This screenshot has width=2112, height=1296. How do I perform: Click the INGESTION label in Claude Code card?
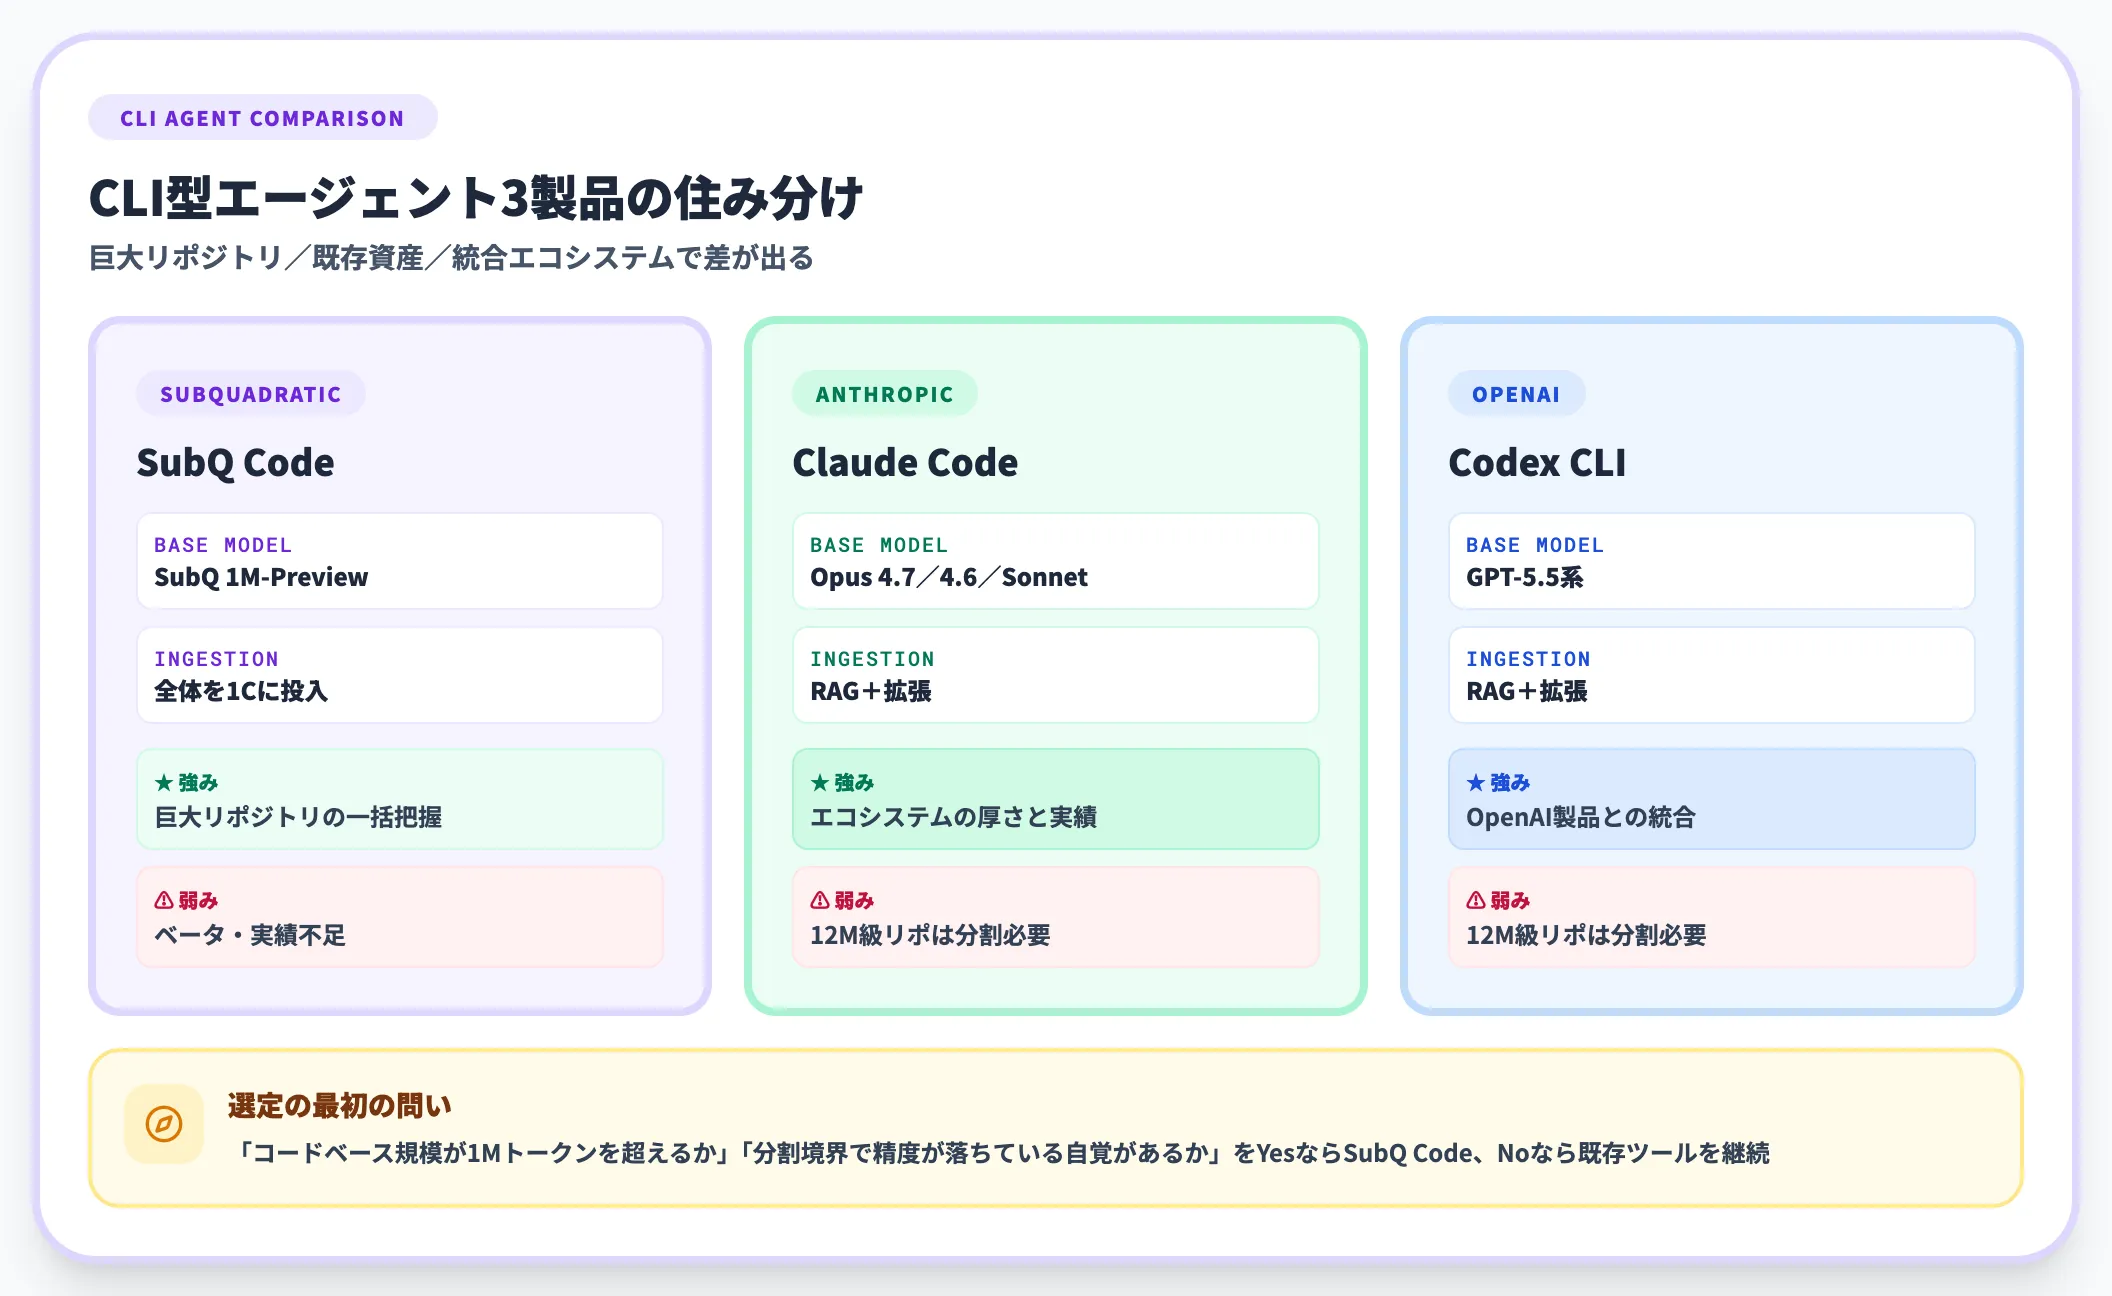(x=872, y=659)
